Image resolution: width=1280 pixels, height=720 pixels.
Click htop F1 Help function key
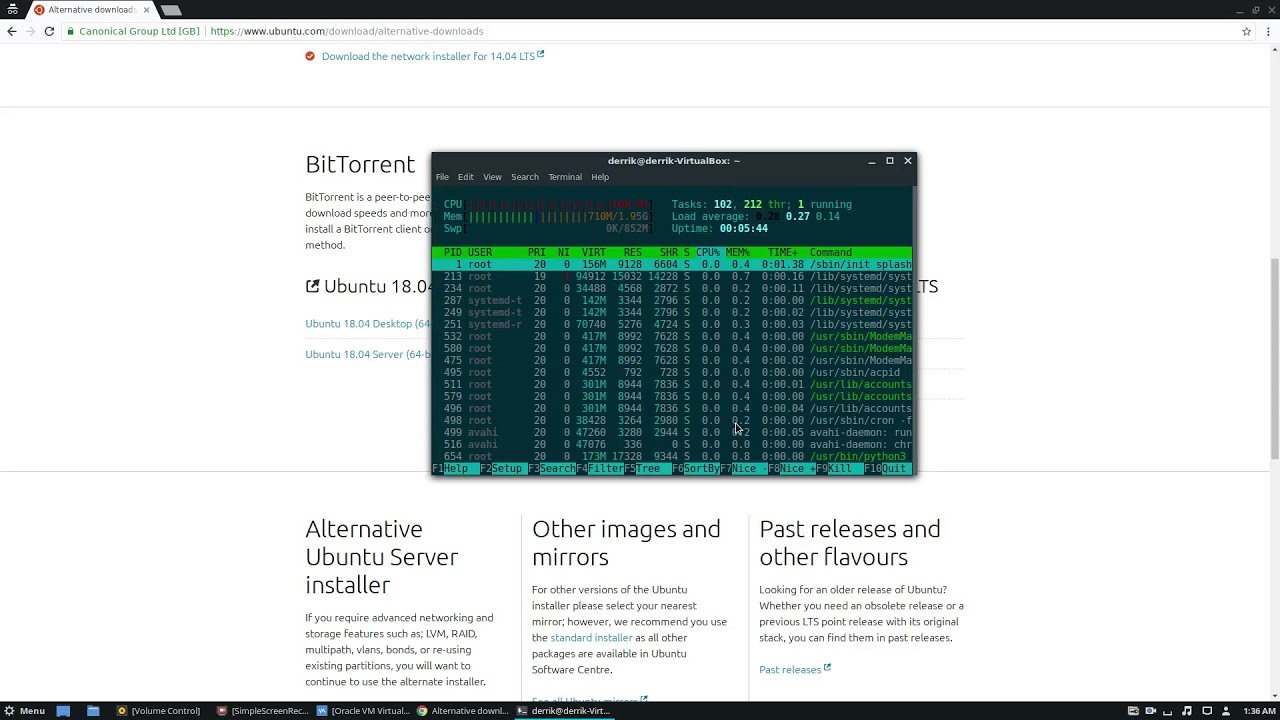click(x=450, y=469)
